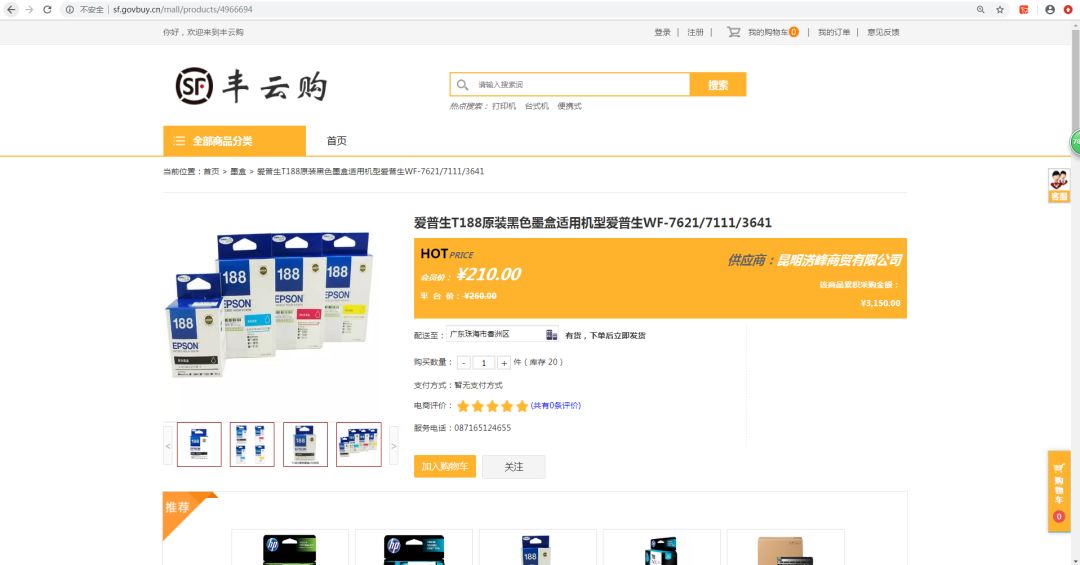Open the 配送至 address dropdown

point(502,334)
